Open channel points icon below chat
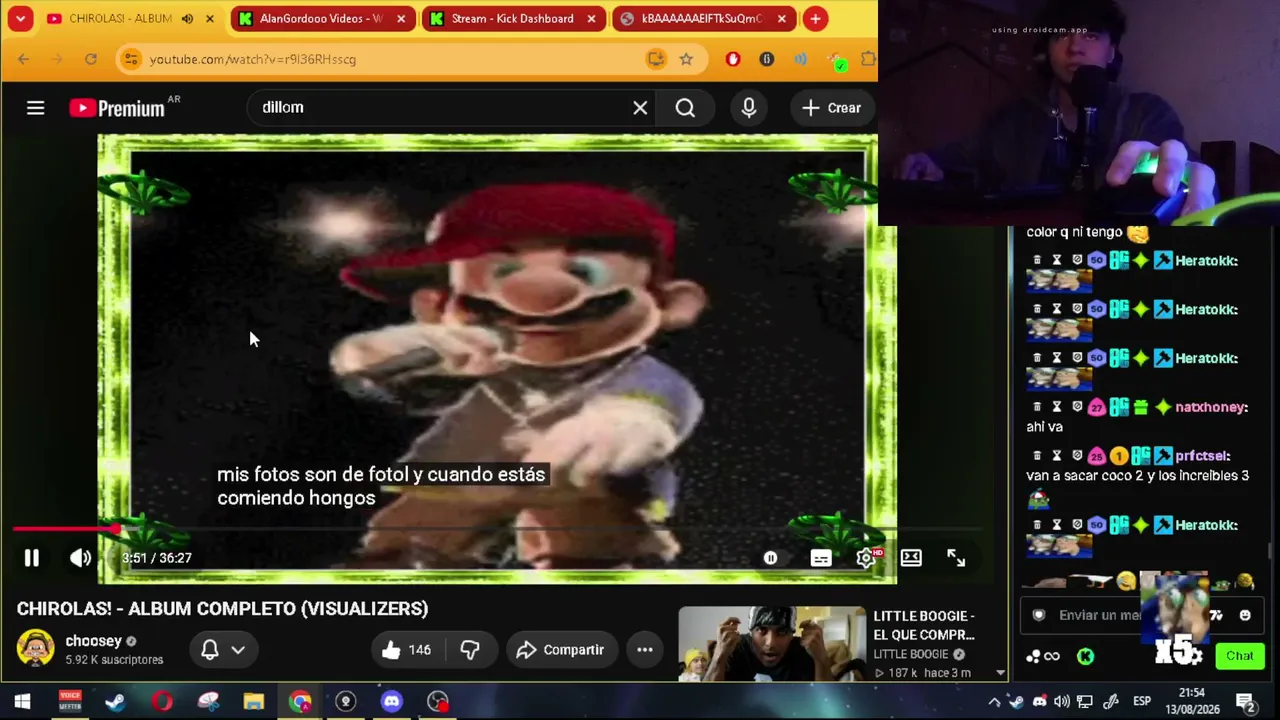This screenshot has width=1280, height=720. (x=1042, y=656)
